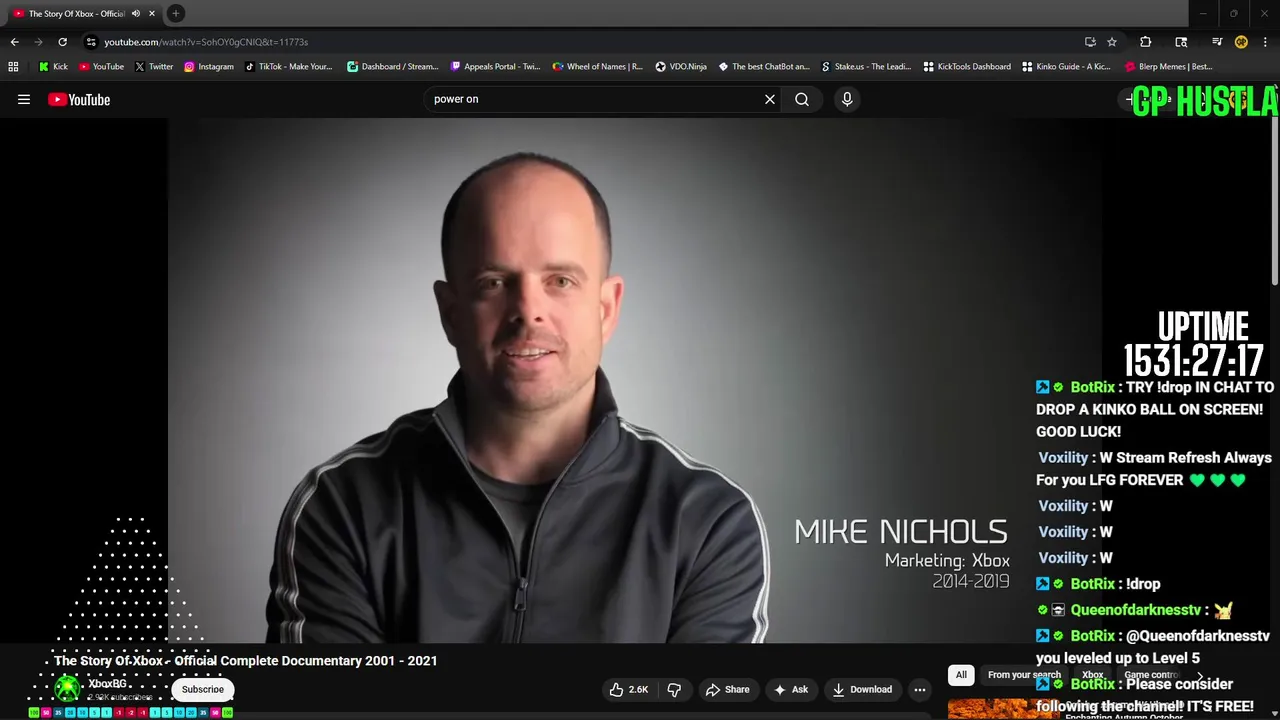1280x720 pixels.
Task: Clear the 'power on' search text
Action: [x=770, y=99]
